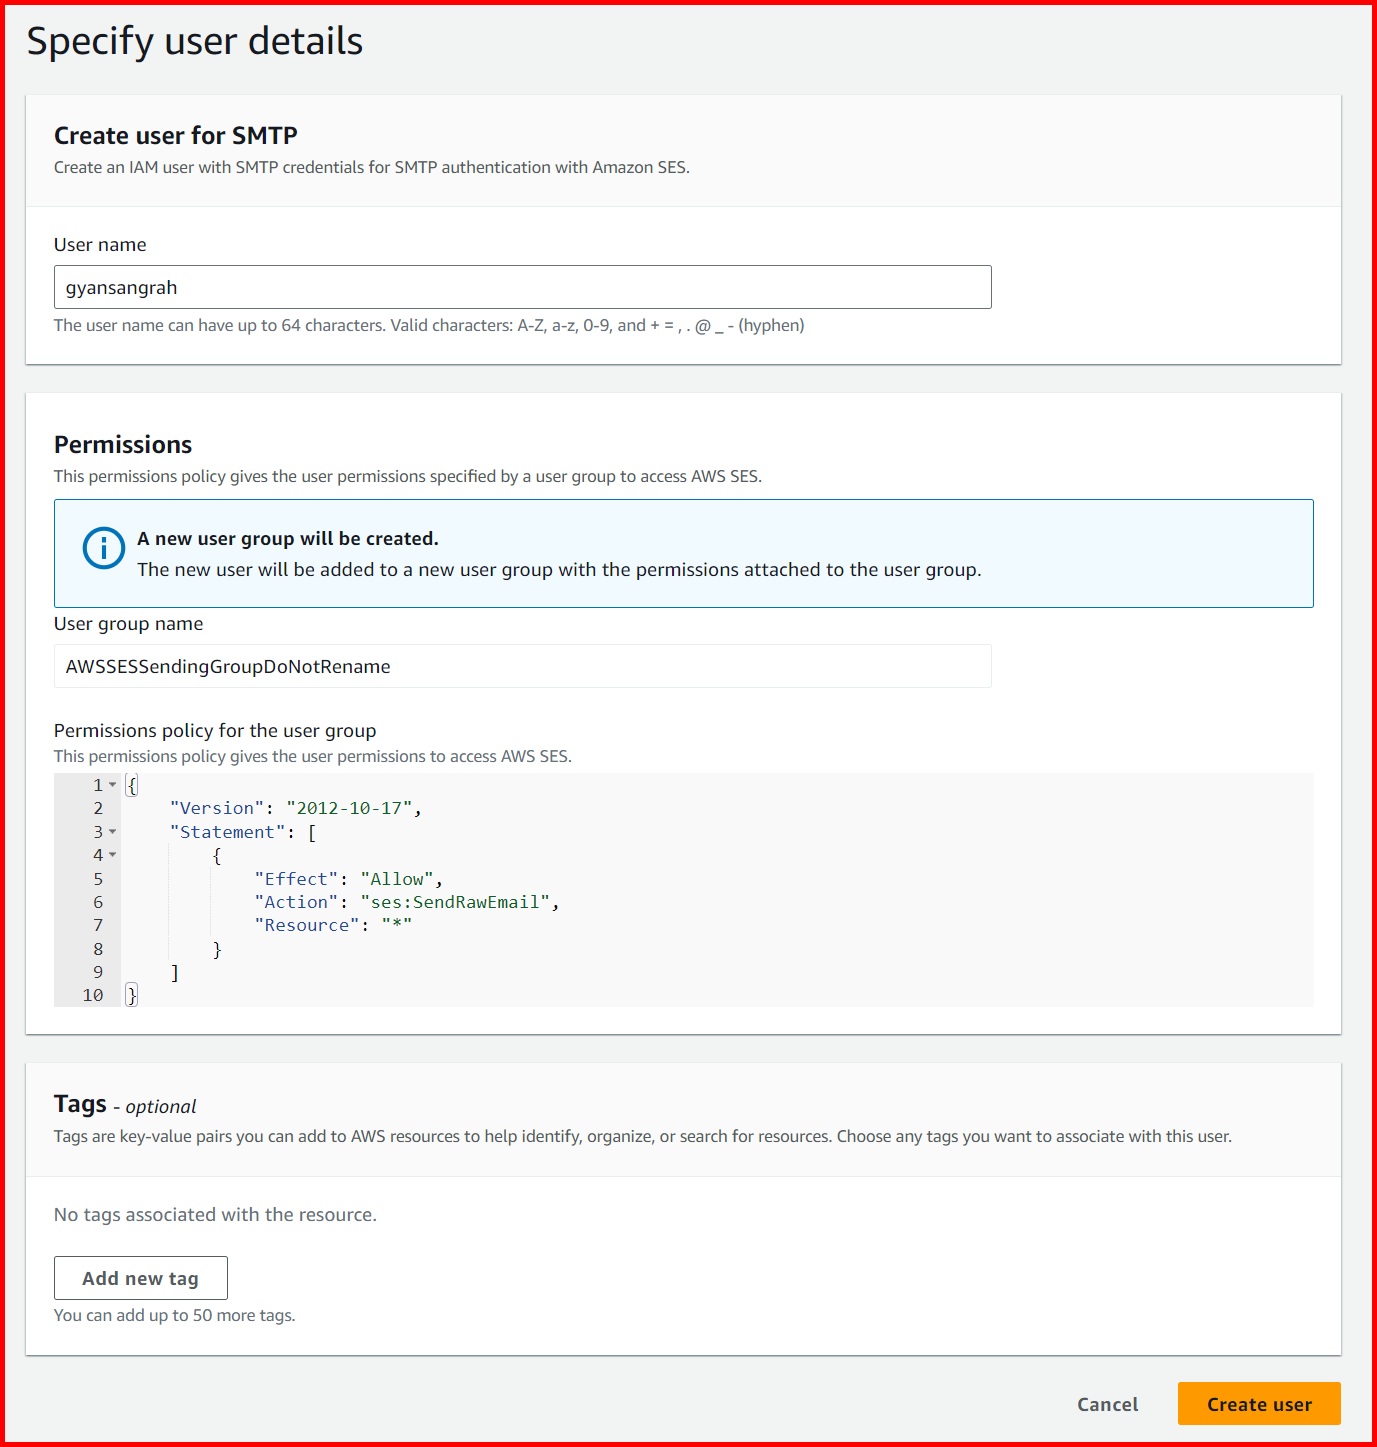This screenshot has width=1377, height=1447.
Task: Click the blue information icon in Permissions notice
Action: pyautogui.click(x=102, y=548)
